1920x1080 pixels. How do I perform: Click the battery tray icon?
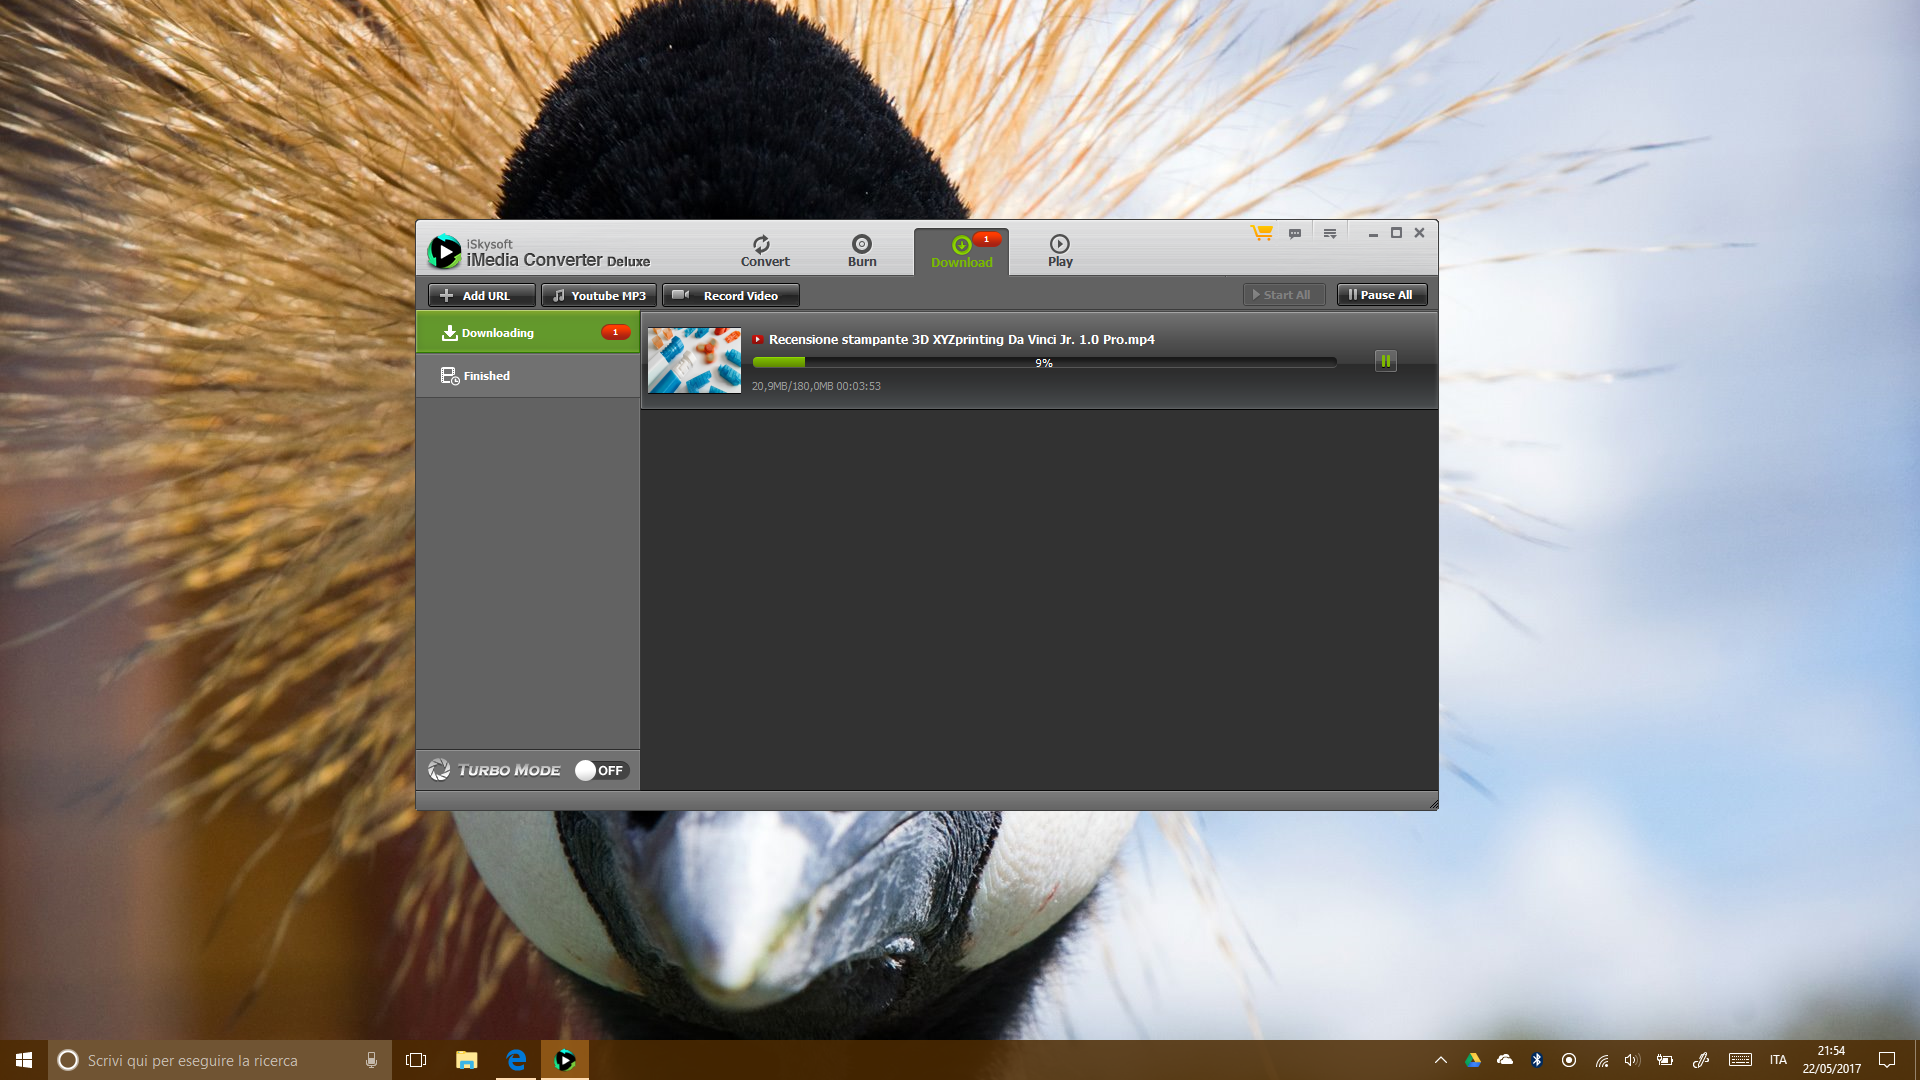(x=1665, y=1060)
